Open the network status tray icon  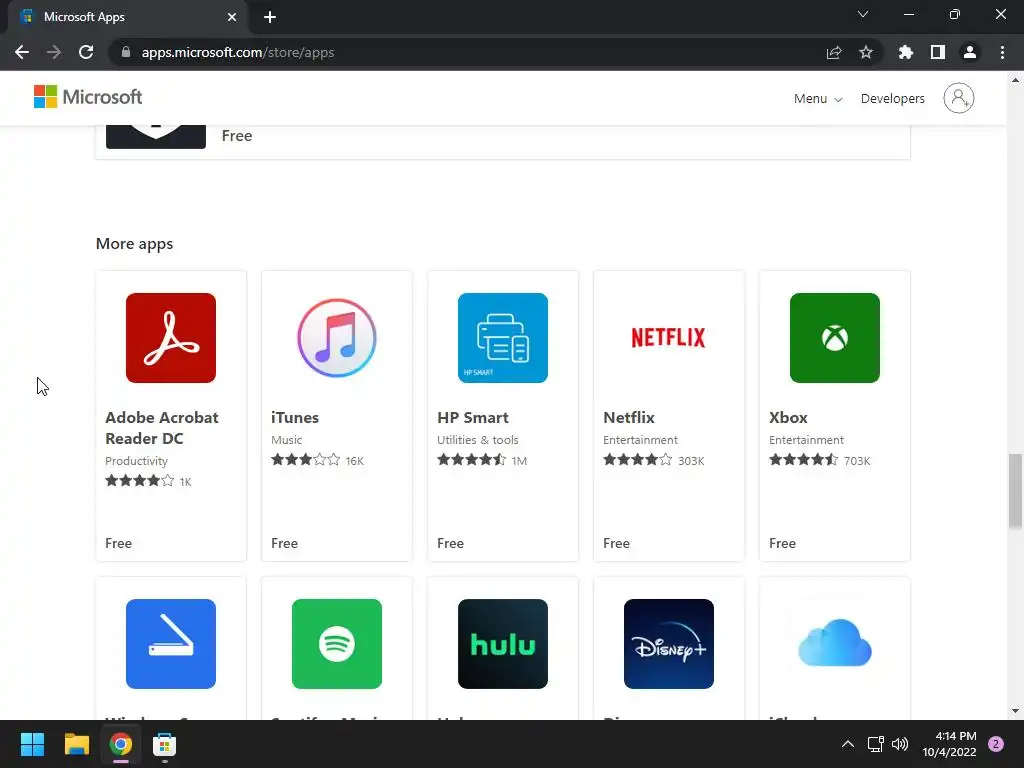[875, 744]
